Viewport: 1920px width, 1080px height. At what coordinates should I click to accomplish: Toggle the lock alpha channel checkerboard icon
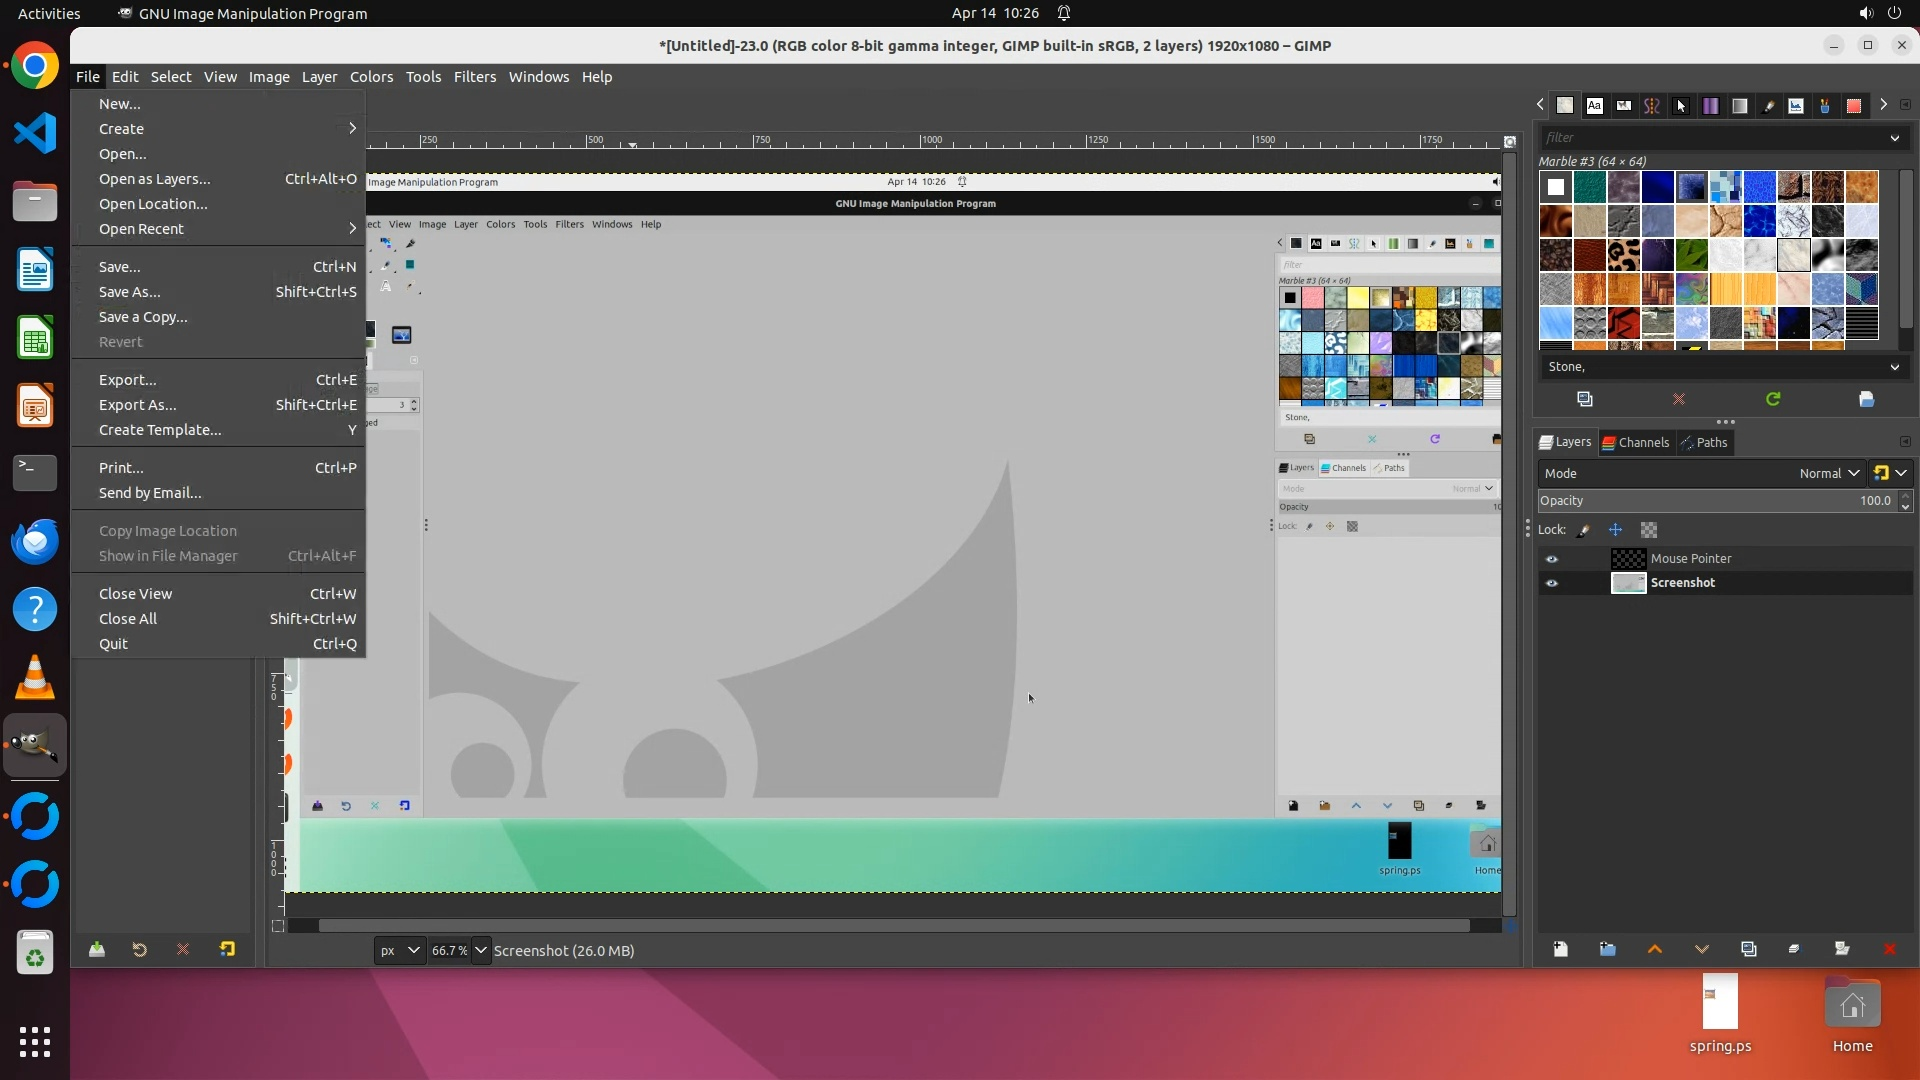[x=1649, y=530]
